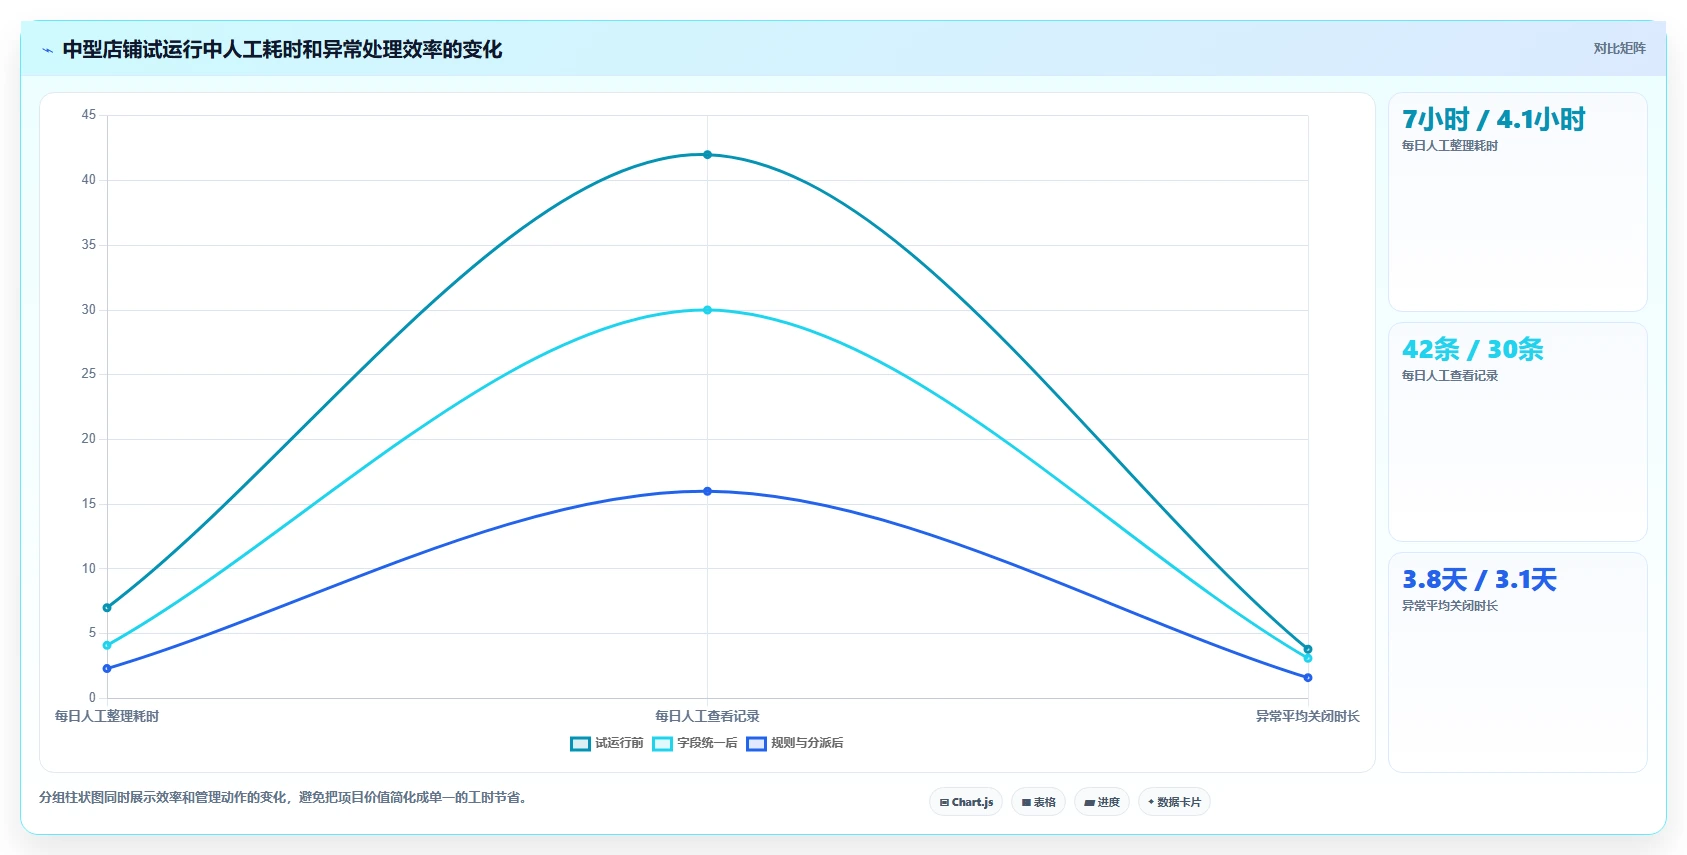Click the 每日人工整理耗时 x-axis label
1687x855 pixels.
[x=107, y=716]
